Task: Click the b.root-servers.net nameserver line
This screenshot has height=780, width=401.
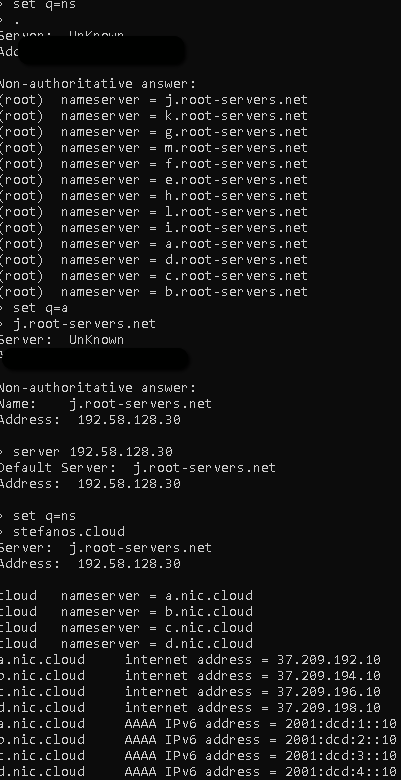Action: [154, 292]
